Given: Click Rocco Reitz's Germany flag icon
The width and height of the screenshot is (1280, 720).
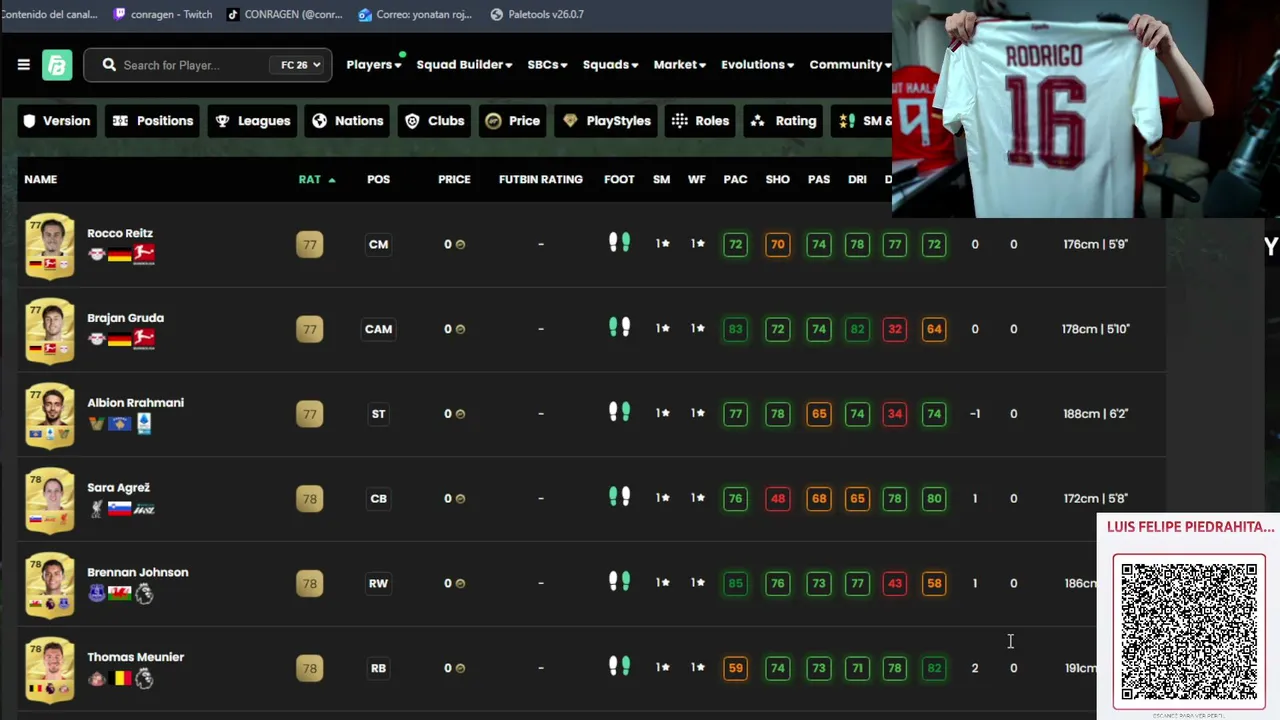Looking at the screenshot, I should pos(120,254).
